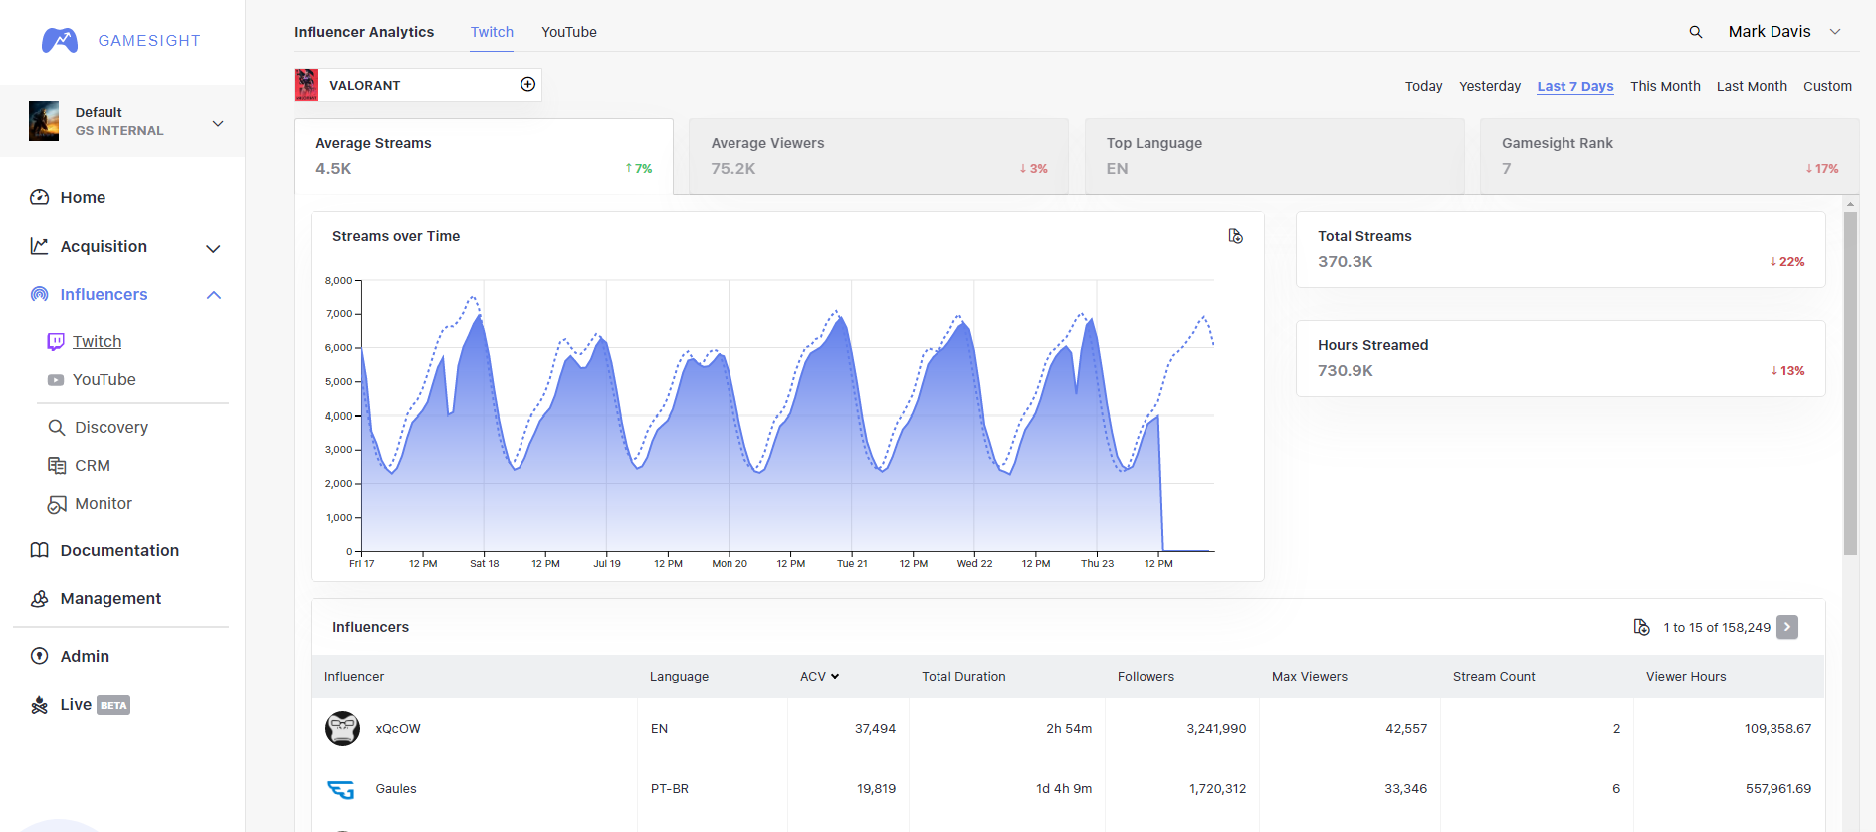Click the 37,494 ACV value
The height and width of the screenshot is (832, 1876).
pos(875,729)
